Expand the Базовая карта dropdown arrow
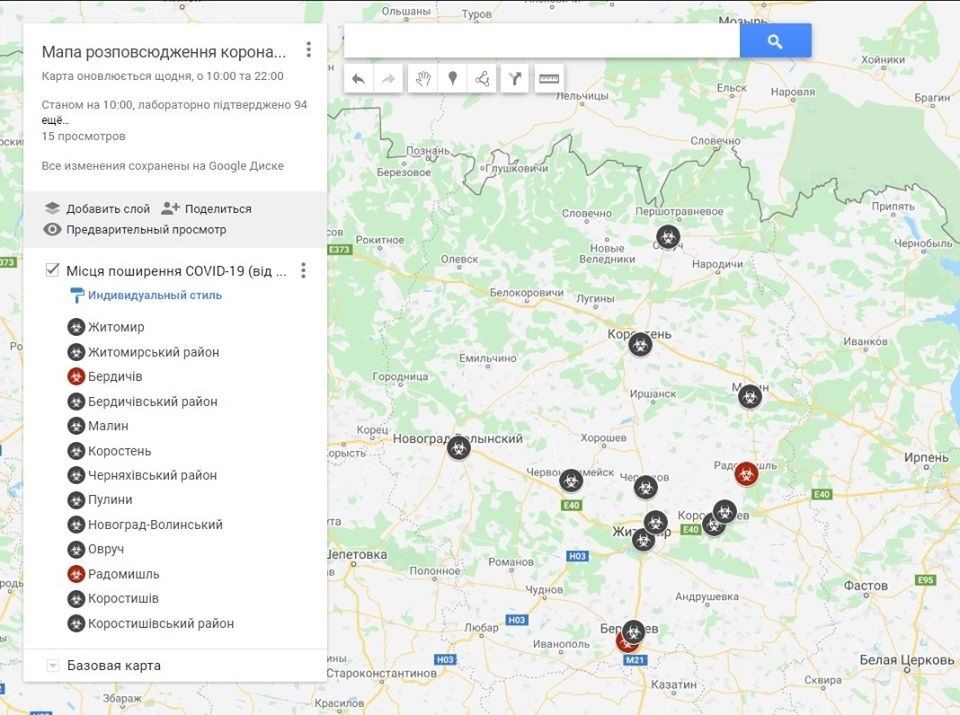Viewport: 960px width, 715px height. tap(53, 665)
